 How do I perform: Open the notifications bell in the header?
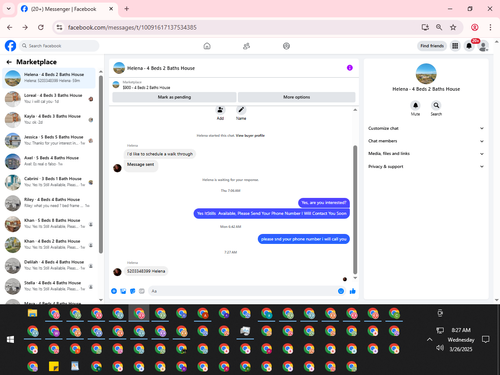(x=469, y=46)
